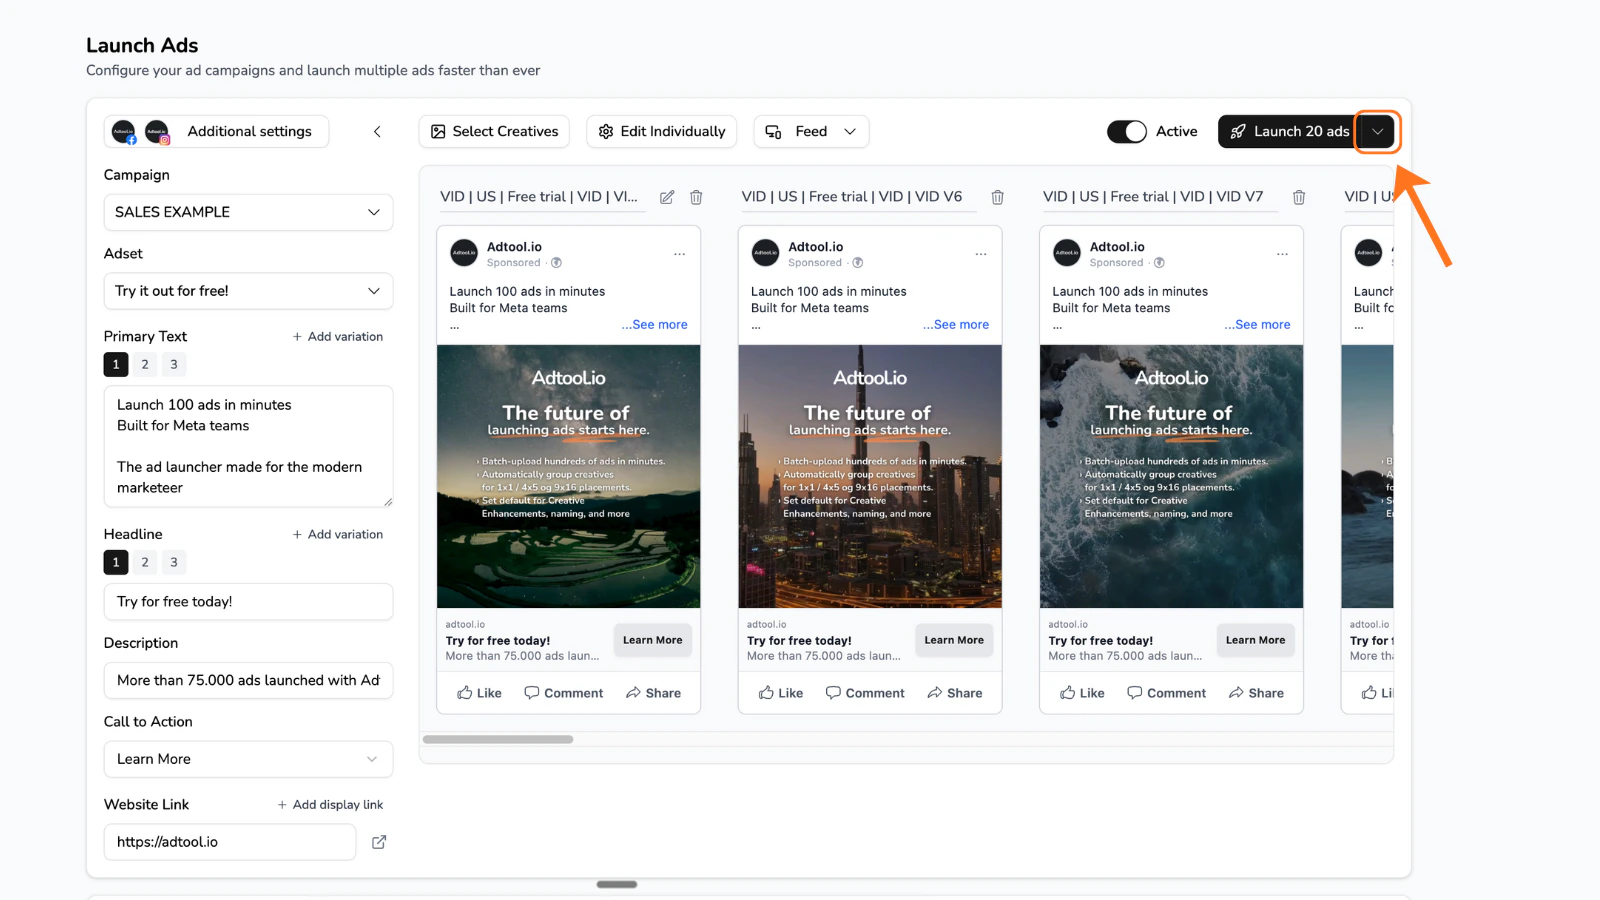Image resolution: width=1600 pixels, height=900 pixels.
Task: Click VID V7 ad creative ocean waves image
Action: 1172,477
